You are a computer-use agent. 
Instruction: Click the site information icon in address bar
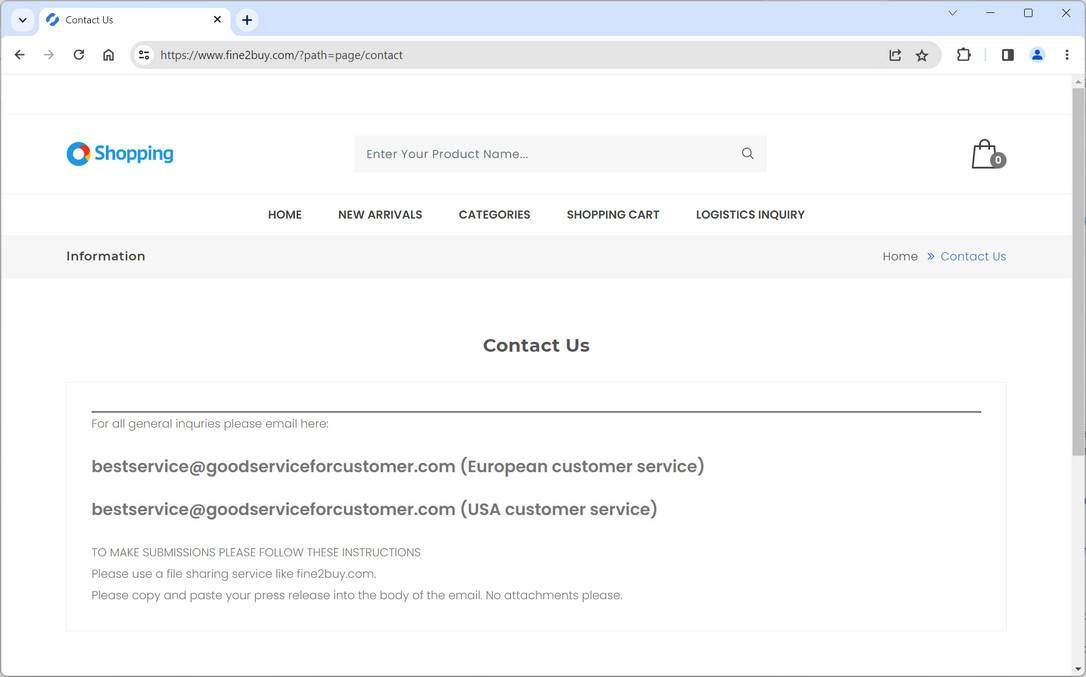coord(143,55)
